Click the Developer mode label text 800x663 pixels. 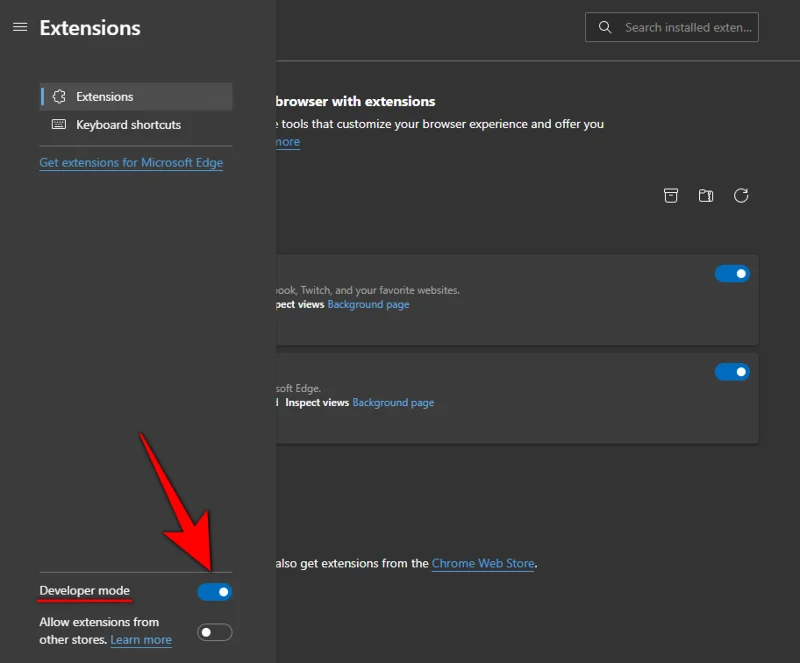click(85, 591)
